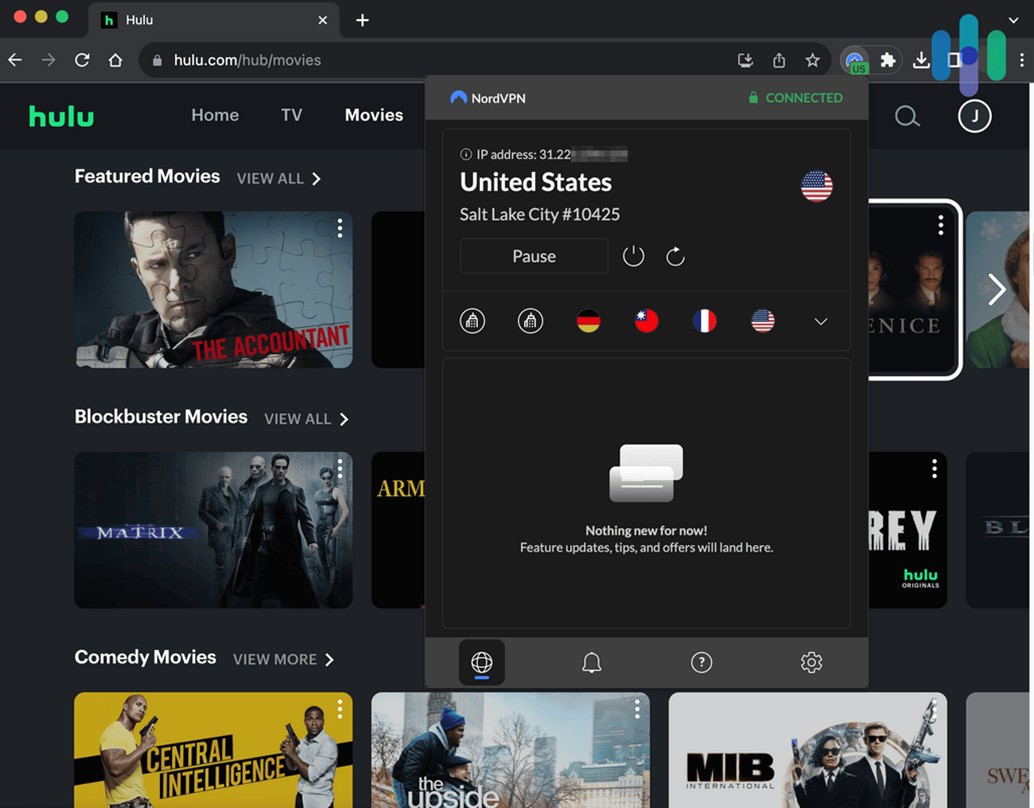Image resolution: width=1034 pixels, height=808 pixels.
Task: Click the CONNECTED status label
Action: point(795,98)
